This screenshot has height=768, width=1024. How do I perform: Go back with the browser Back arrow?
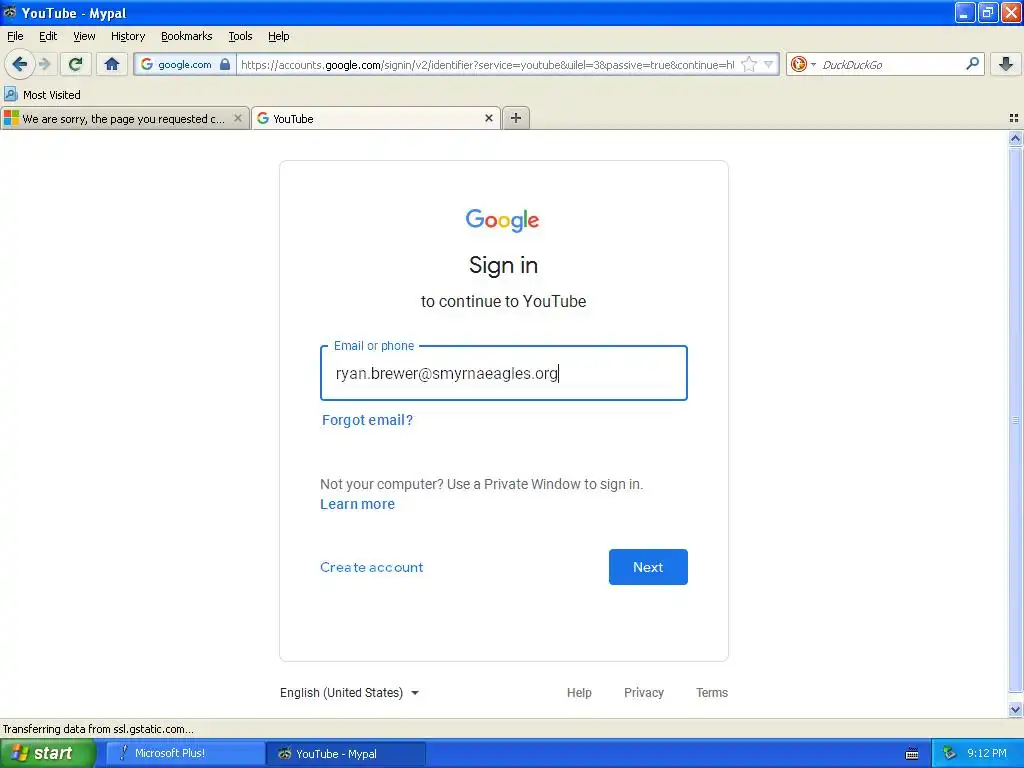(19, 64)
